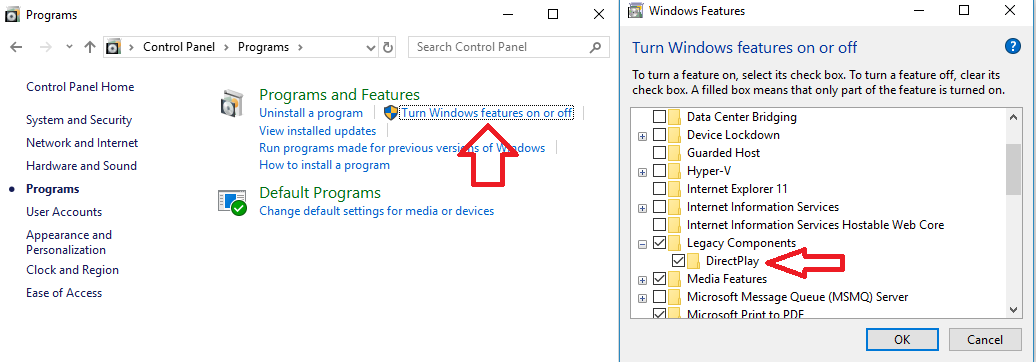Screen dimensions: 1036x363
Task: Click OK in Windows Features dialog
Action: pos(902,340)
